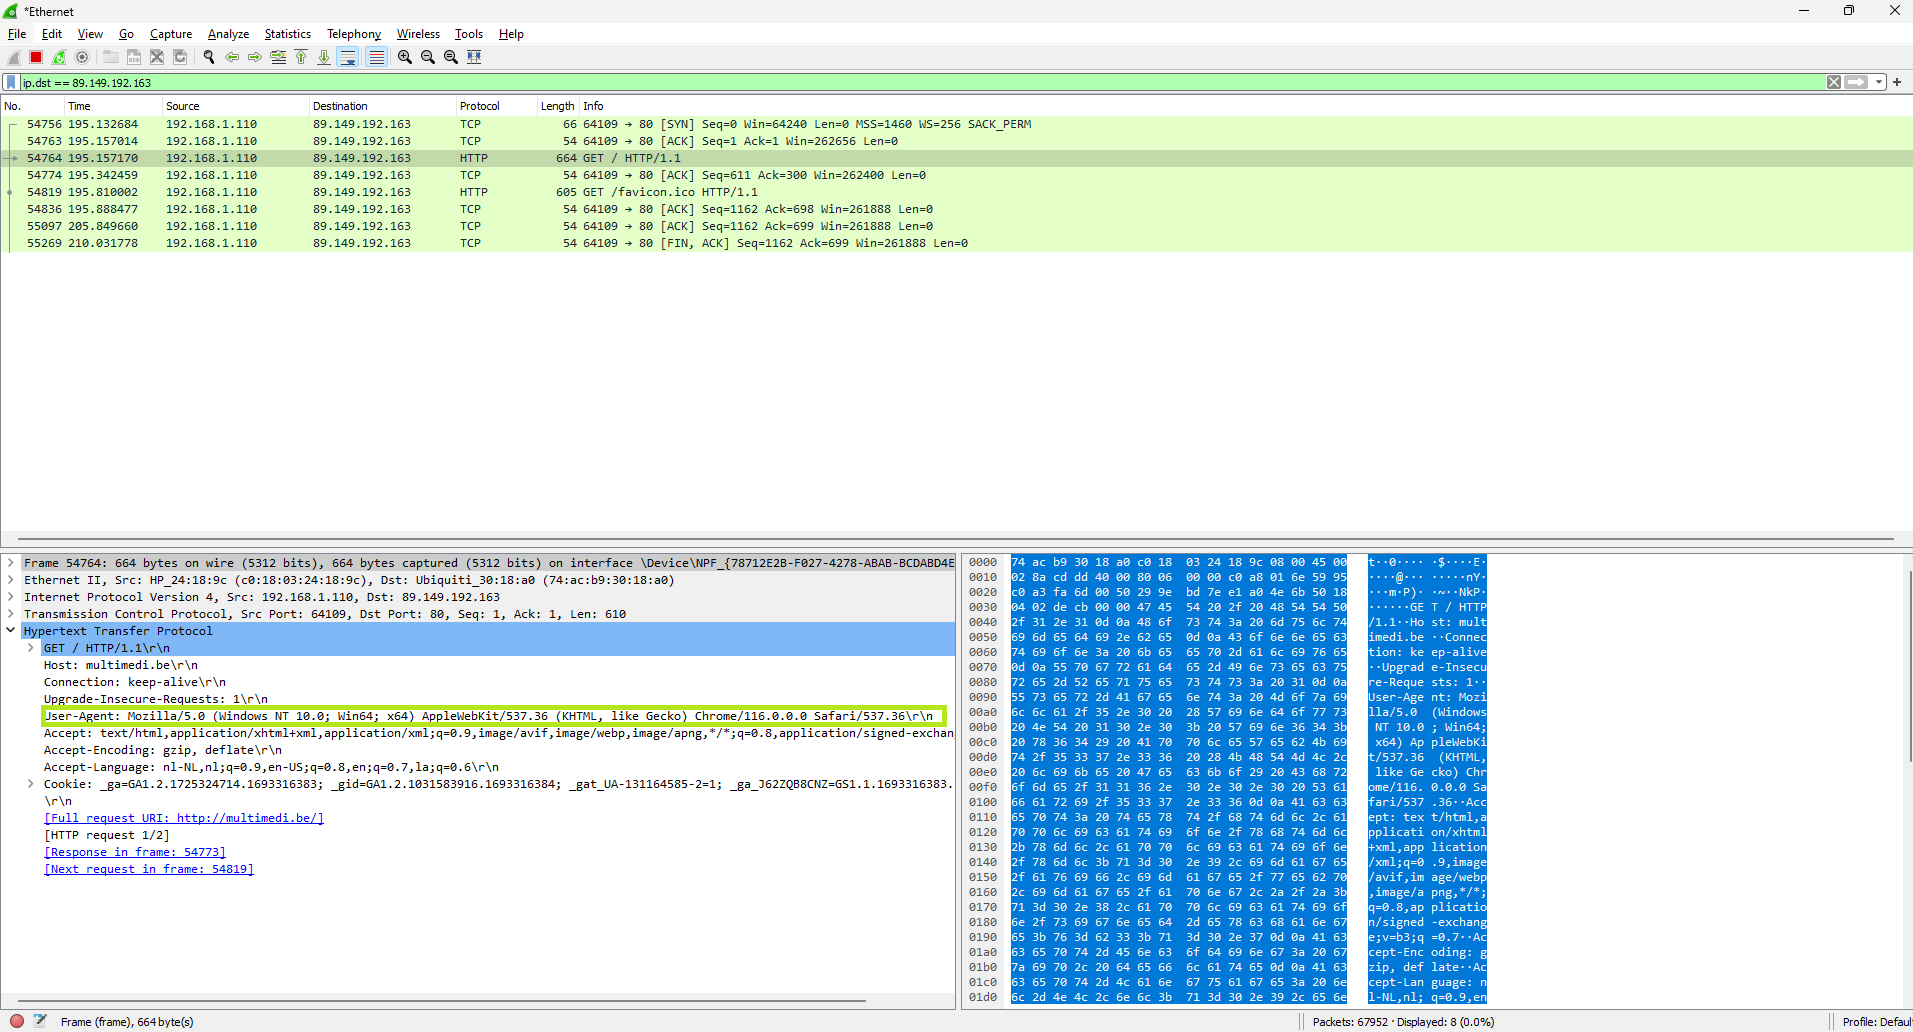Screen dimensions: 1913x1032
Task: Expand Transmission Control Protocol details
Action: 11,614
